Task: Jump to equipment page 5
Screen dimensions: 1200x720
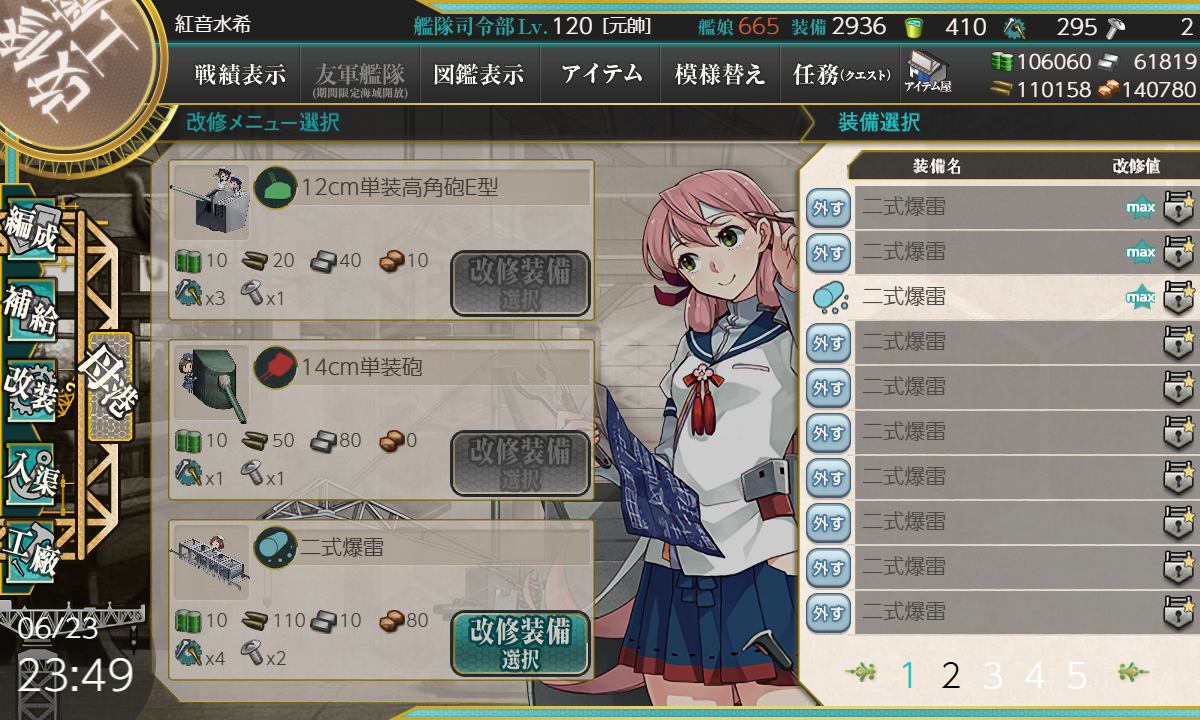Action: pyautogui.click(x=1077, y=677)
